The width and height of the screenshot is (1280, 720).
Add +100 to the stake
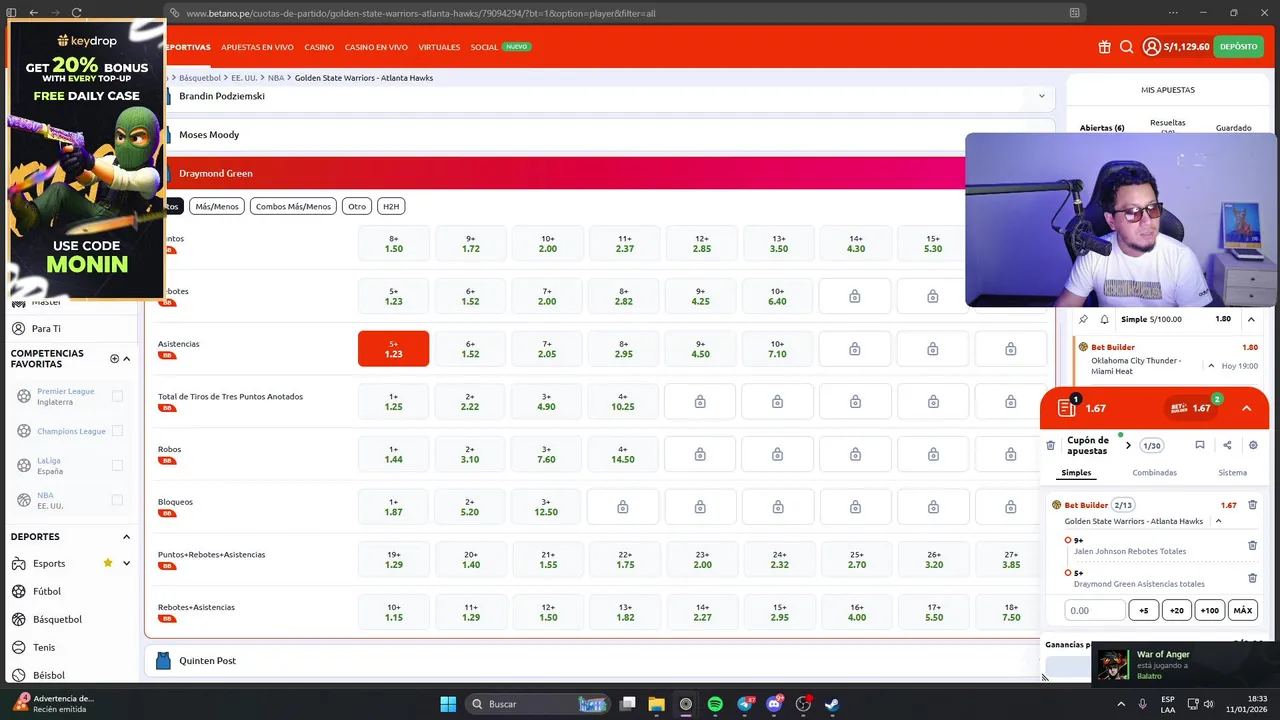[x=1209, y=610]
